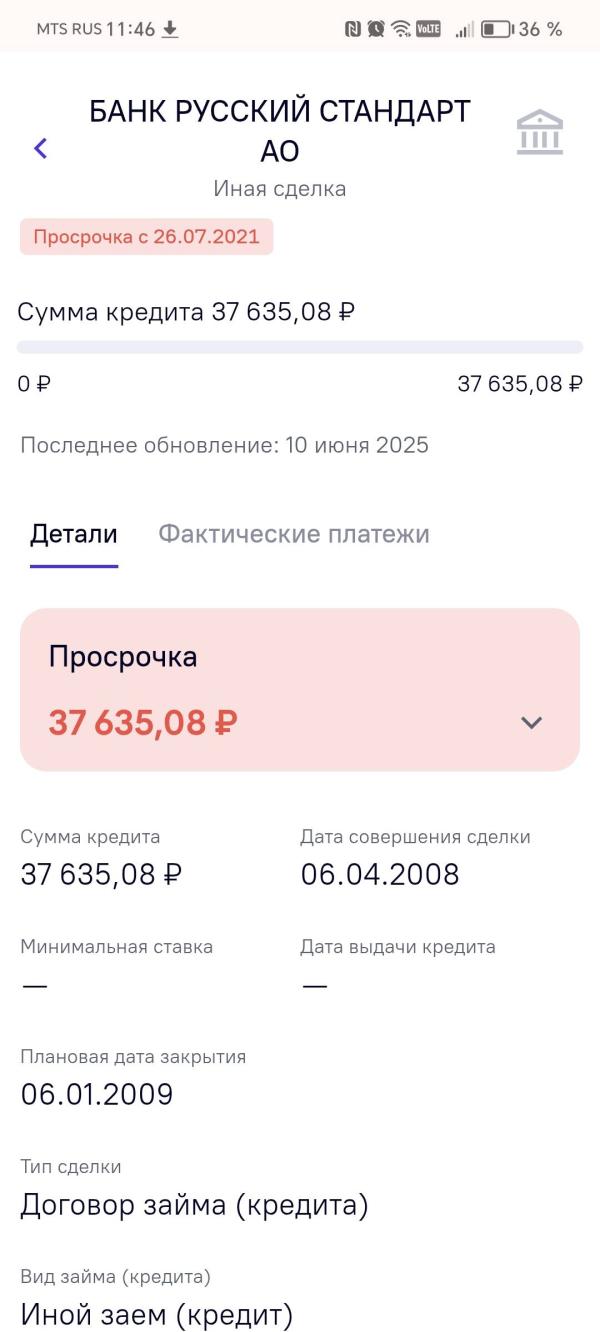Screen dimensions: 600x1332
Task: Tap the Сумма кредита 37 635,08 ₽ heading
Action: 186,312
